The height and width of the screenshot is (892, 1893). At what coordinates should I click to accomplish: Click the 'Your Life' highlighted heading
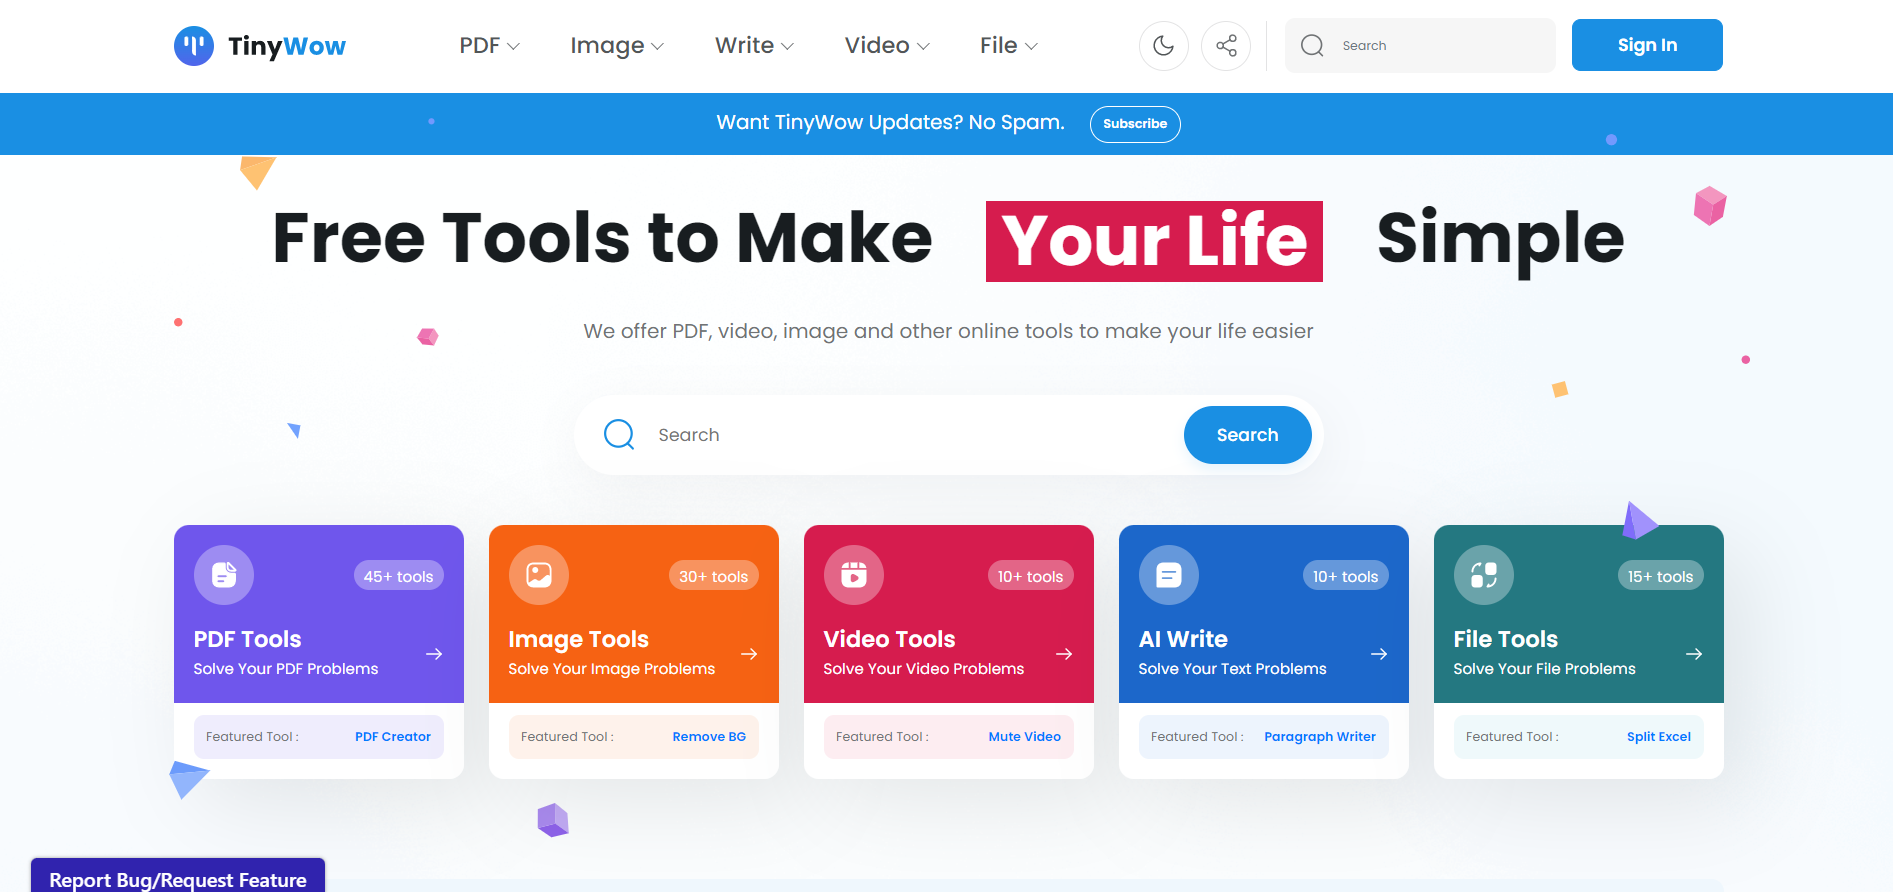coord(1154,241)
